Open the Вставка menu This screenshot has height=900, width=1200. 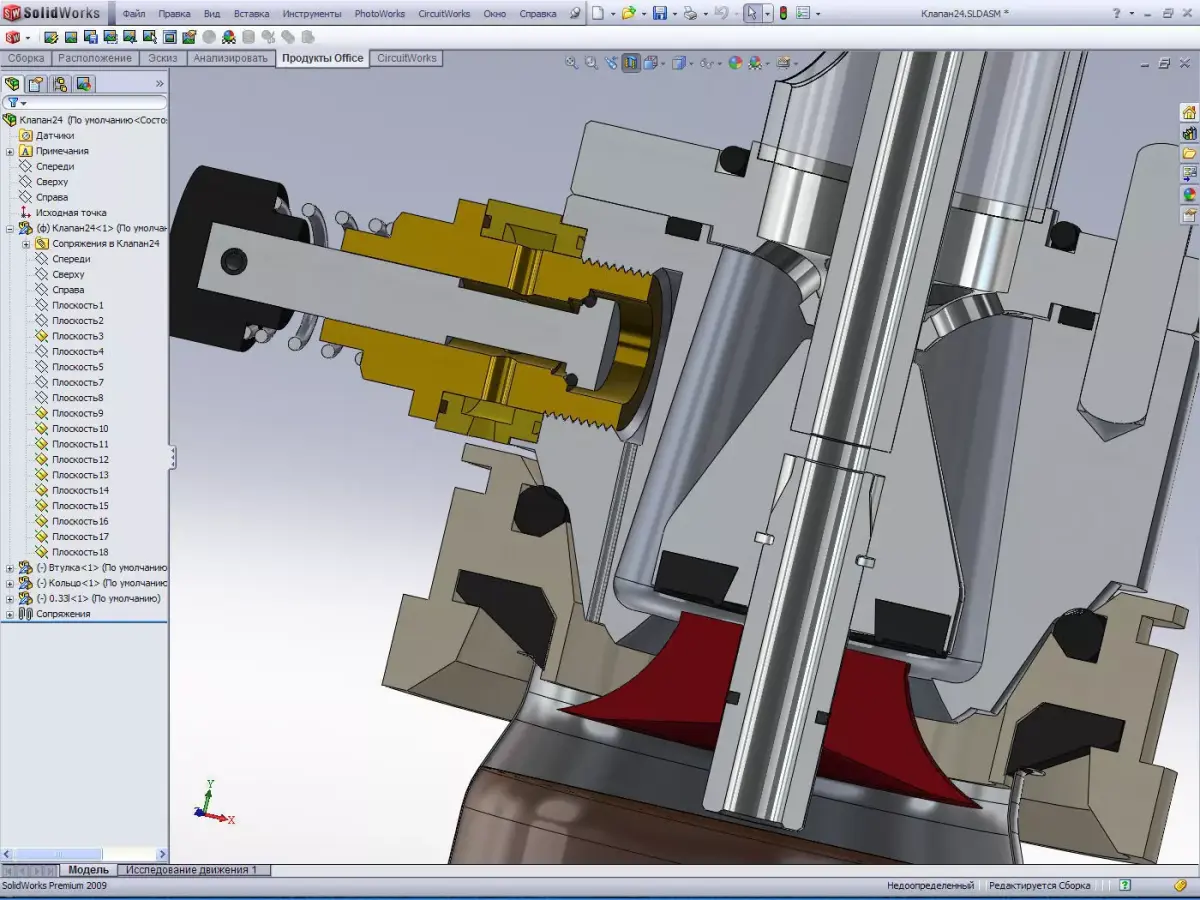tap(251, 14)
